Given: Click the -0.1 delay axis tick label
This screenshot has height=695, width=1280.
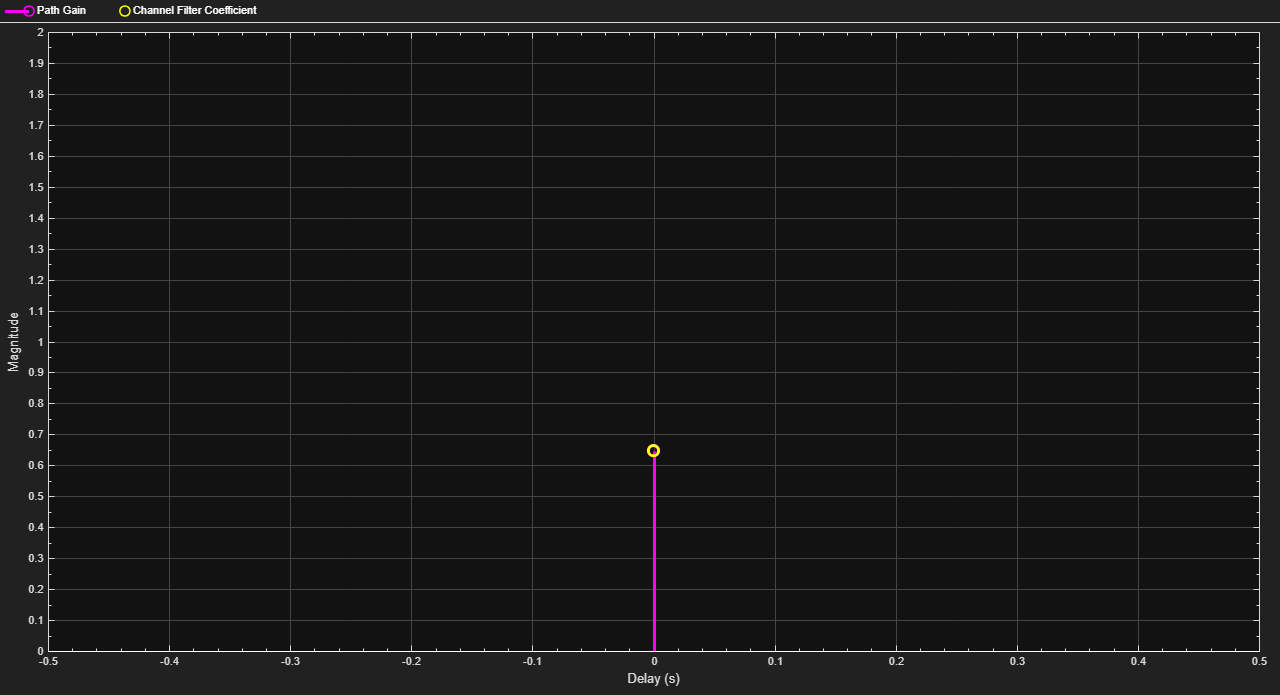Looking at the screenshot, I should pyautogui.click(x=532, y=661).
